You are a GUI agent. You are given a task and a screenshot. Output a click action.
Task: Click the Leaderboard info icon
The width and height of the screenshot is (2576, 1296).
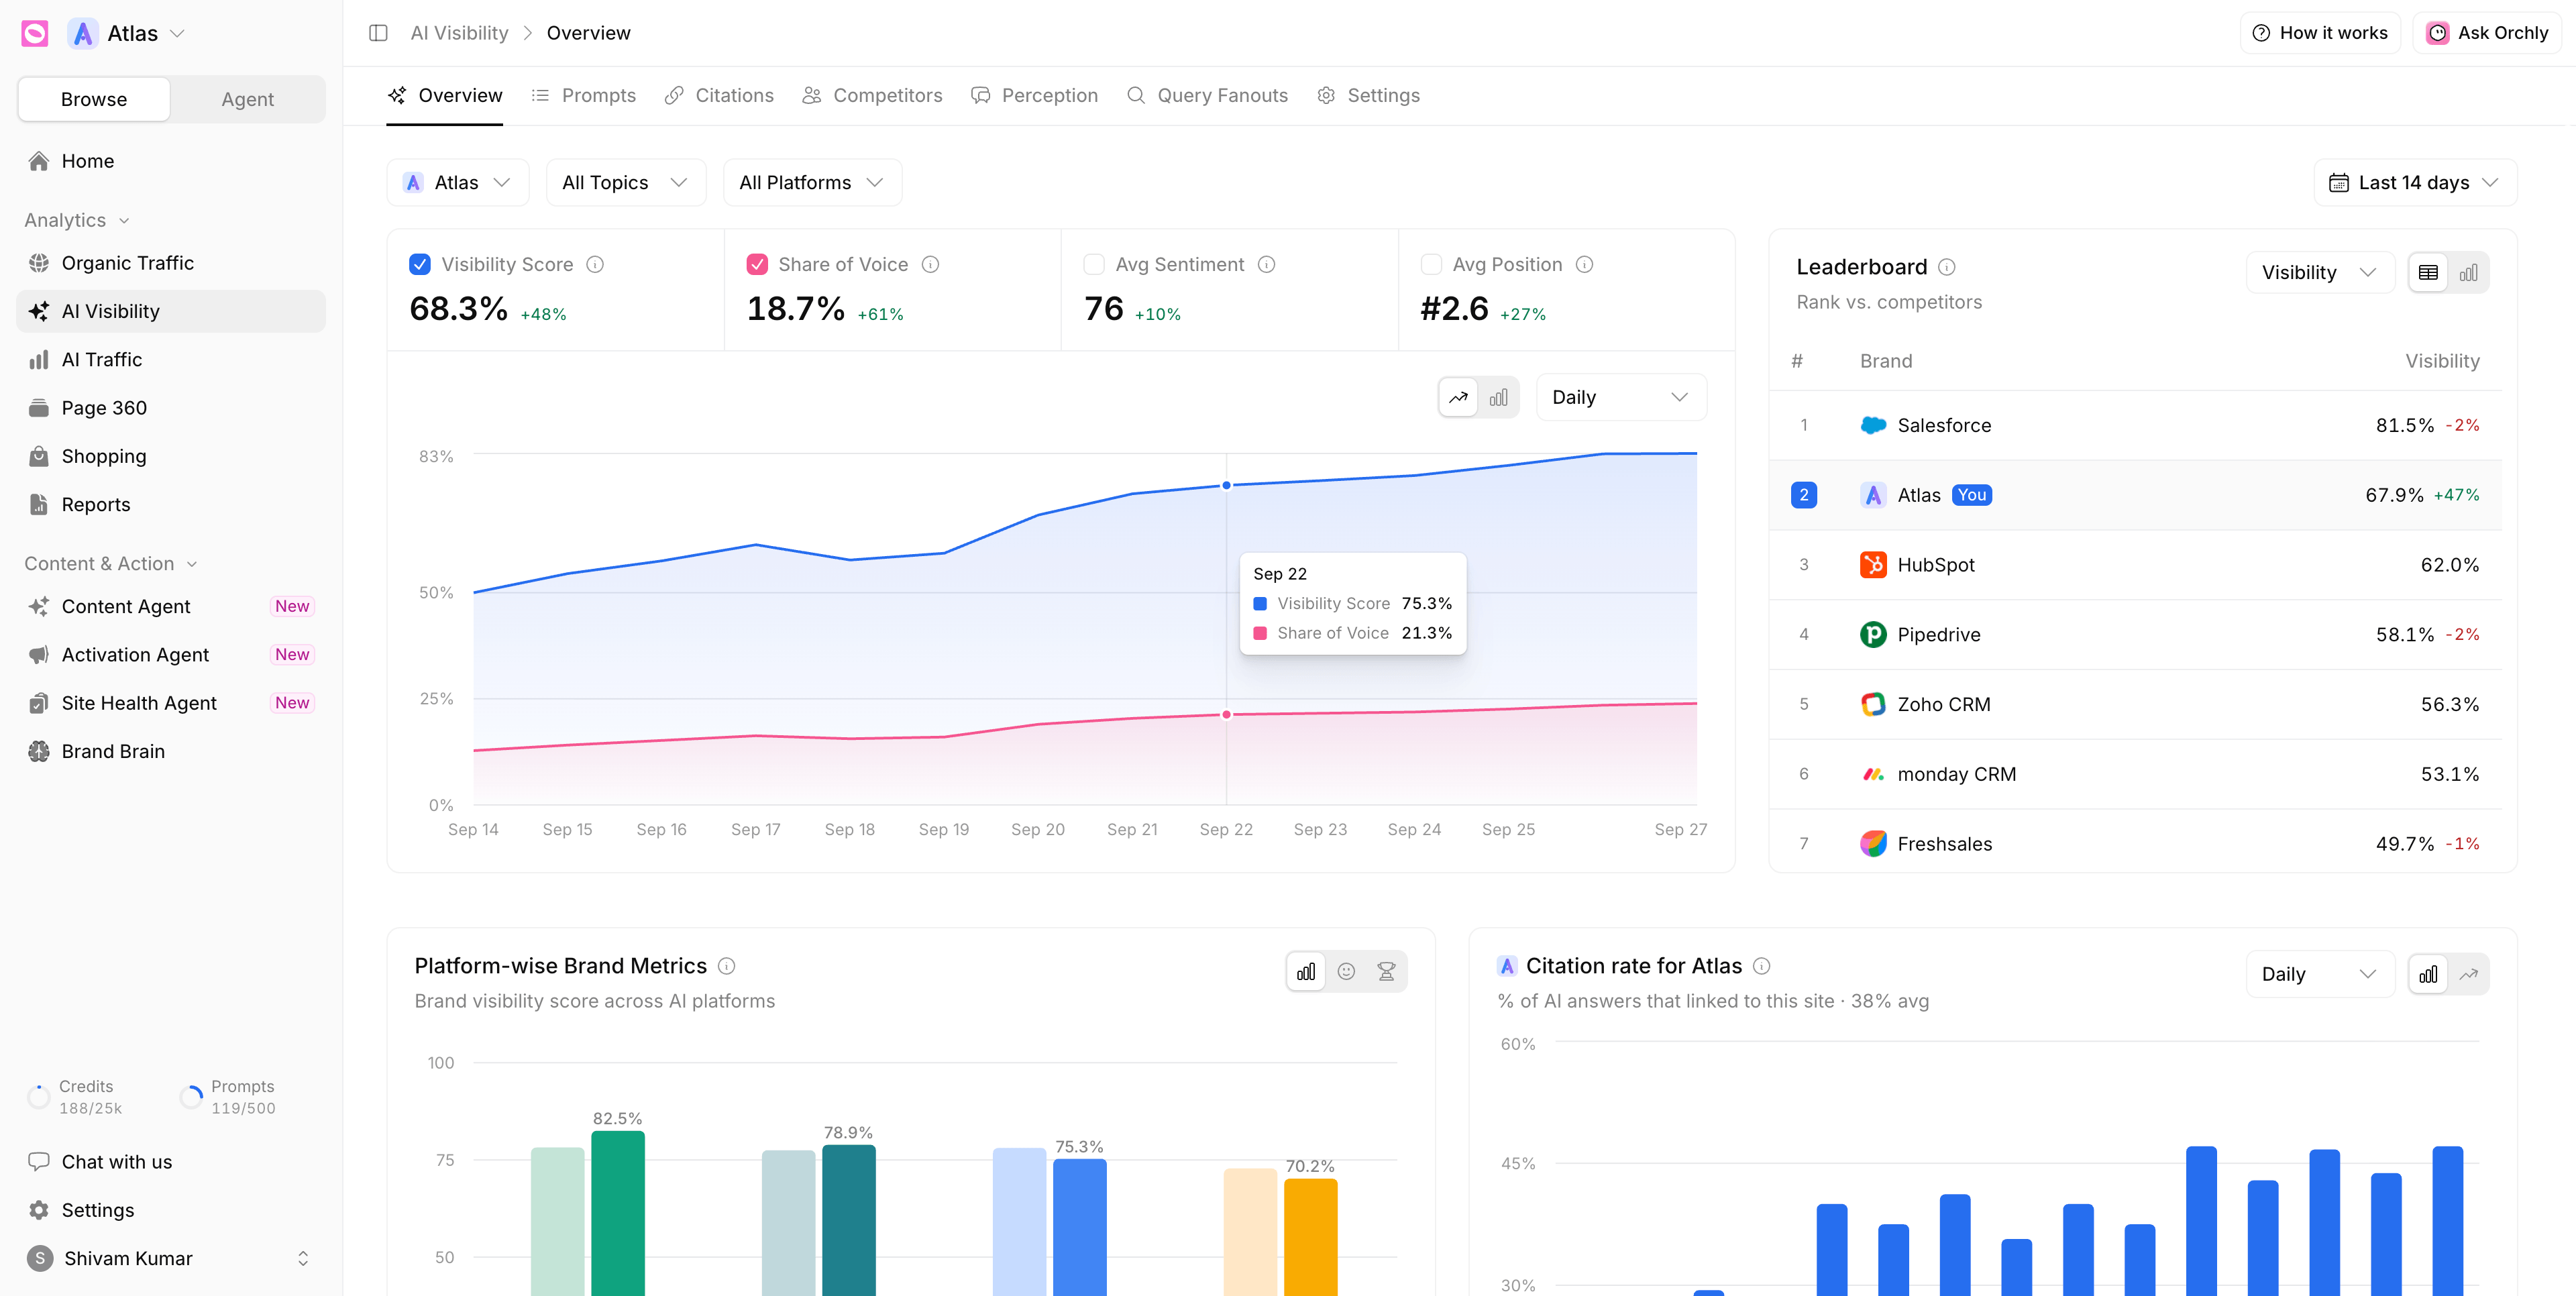coord(1946,267)
